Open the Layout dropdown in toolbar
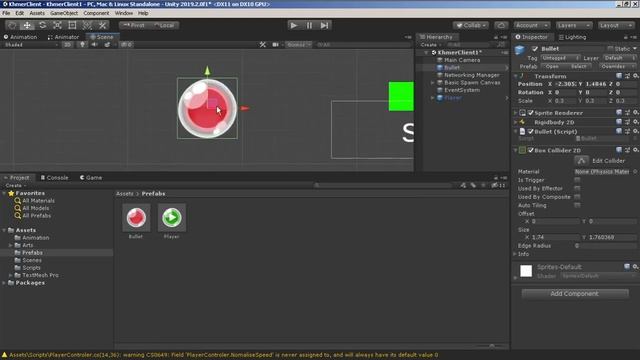640x360 pixels. pos(615,25)
